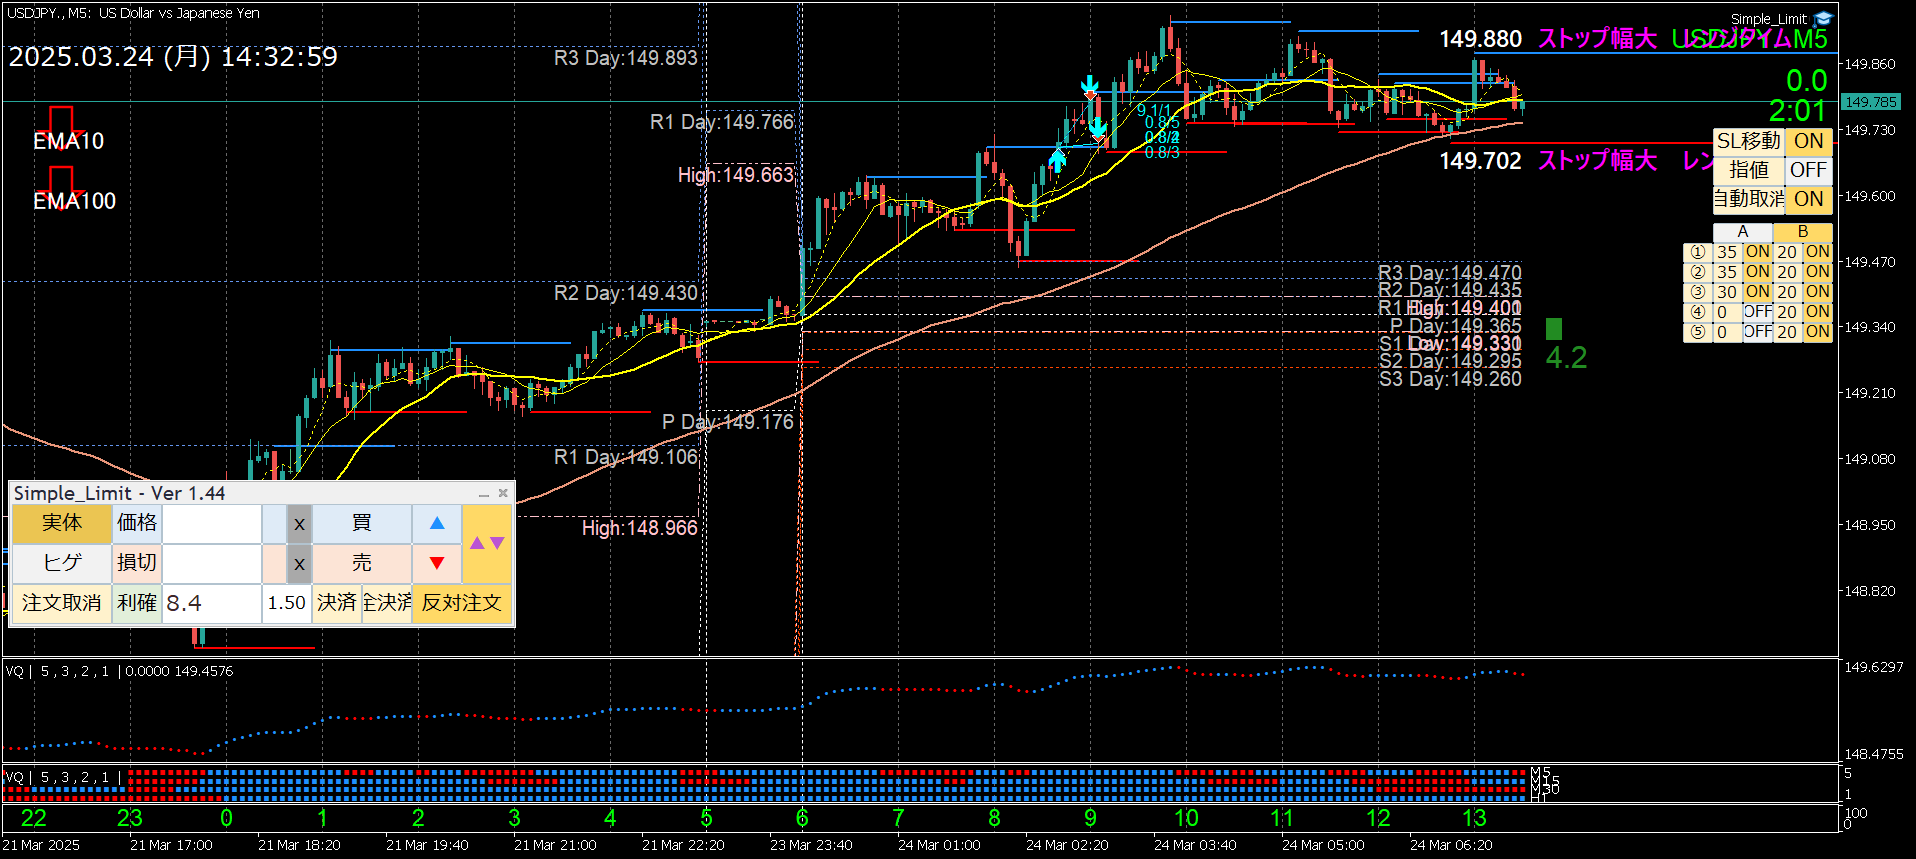Clear the 価格 field with its x button
This screenshot has width=1916, height=859.
[299, 524]
